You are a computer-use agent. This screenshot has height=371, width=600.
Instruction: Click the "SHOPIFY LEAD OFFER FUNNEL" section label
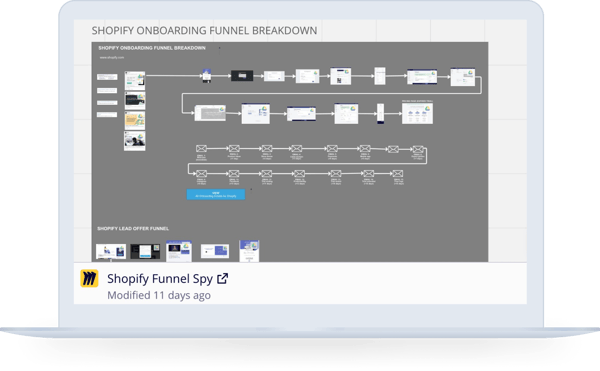click(133, 228)
